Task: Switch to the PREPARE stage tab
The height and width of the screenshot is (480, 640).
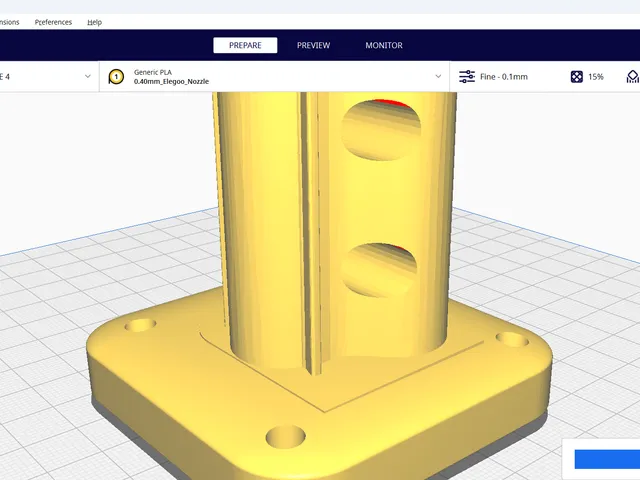Action: (x=245, y=45)
